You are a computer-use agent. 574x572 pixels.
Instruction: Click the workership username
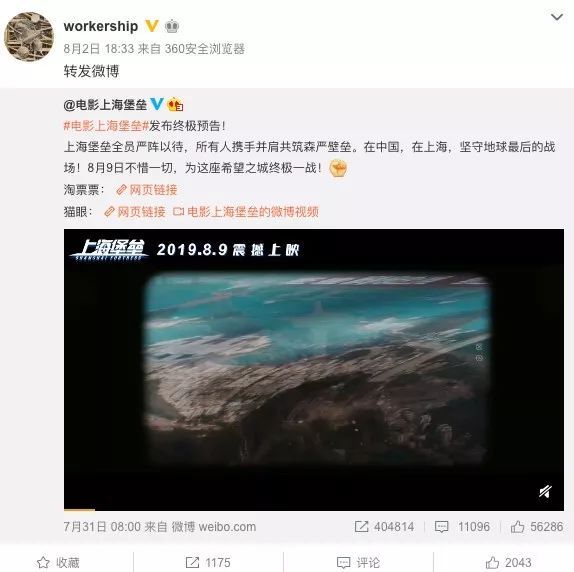pos(101,26)
